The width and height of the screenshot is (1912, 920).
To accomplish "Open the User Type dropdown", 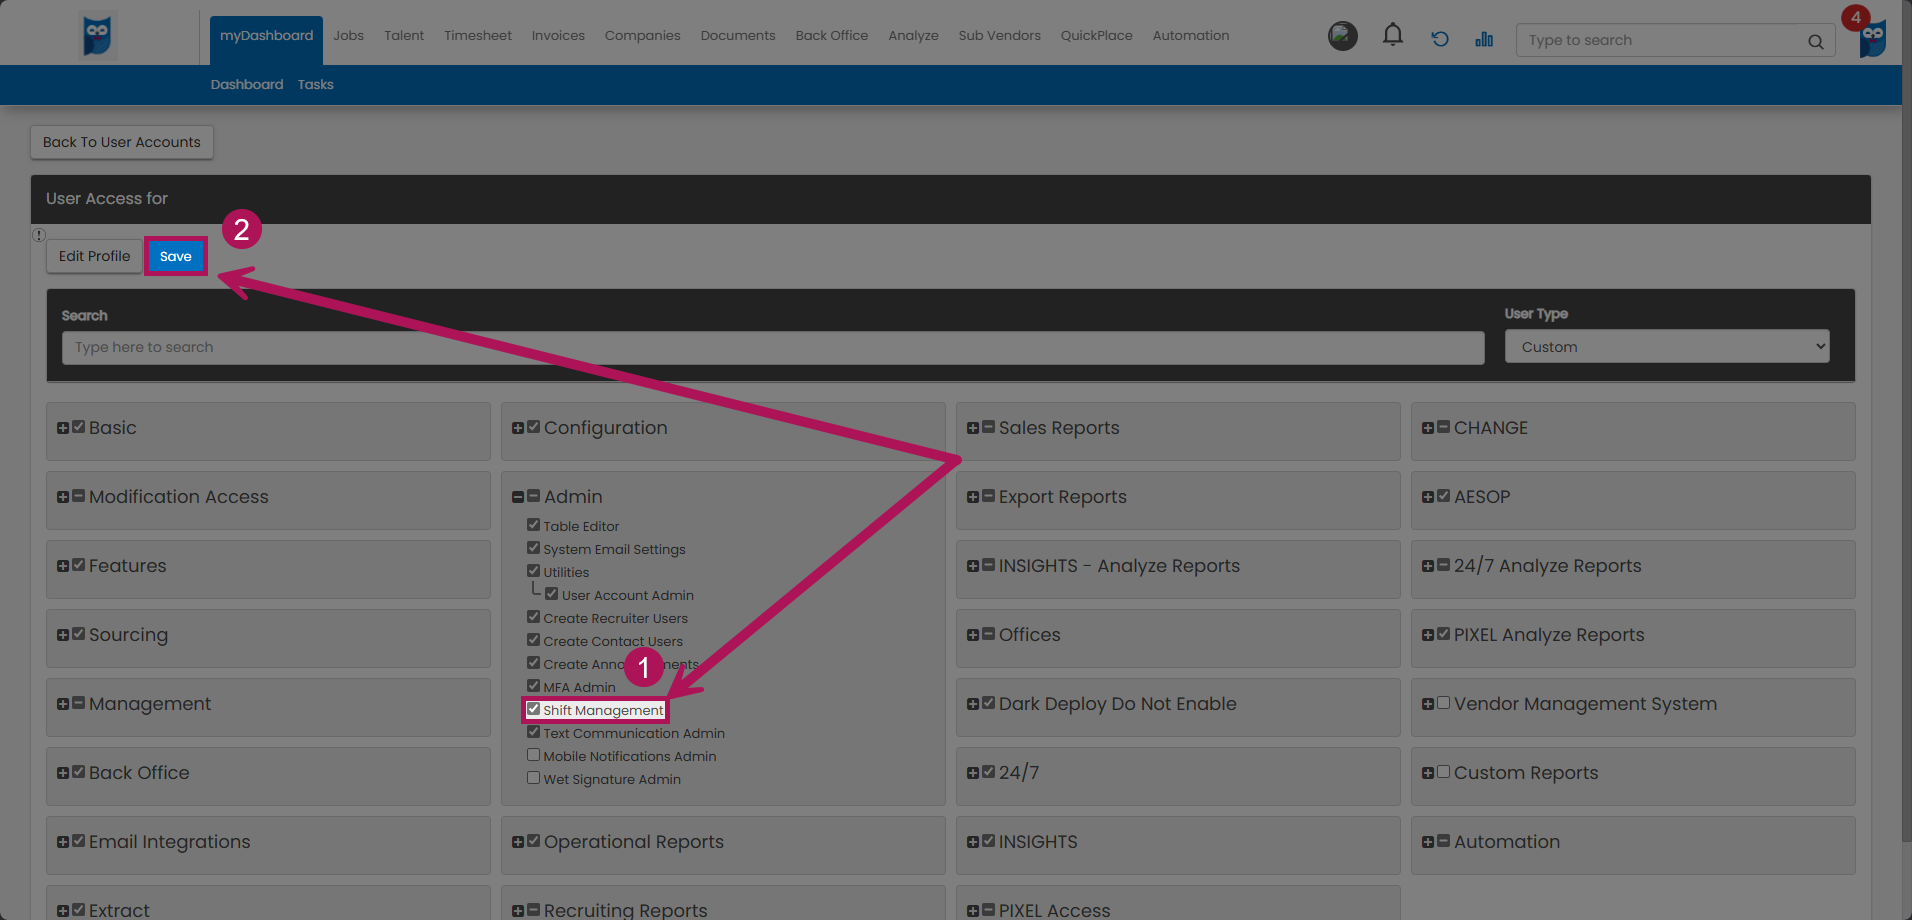I will (x=1666, y=347).
